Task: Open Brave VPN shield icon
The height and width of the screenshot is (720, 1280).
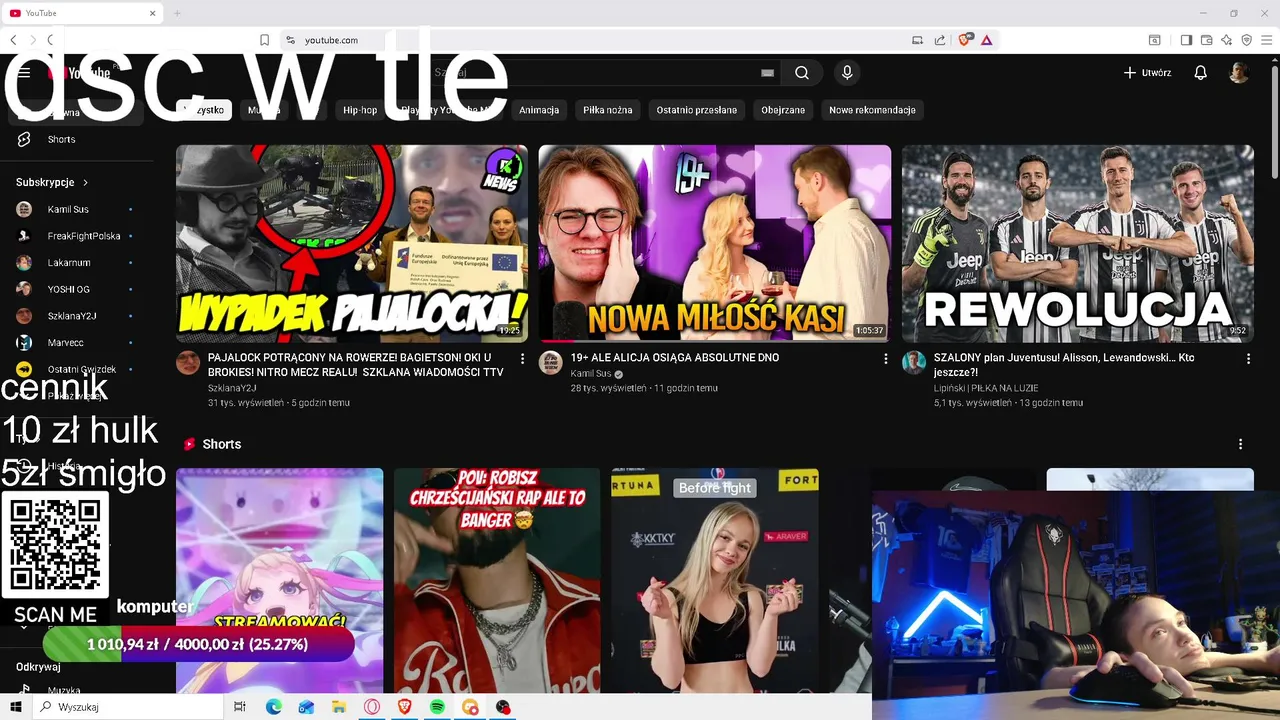Action: coord(1246,40)
